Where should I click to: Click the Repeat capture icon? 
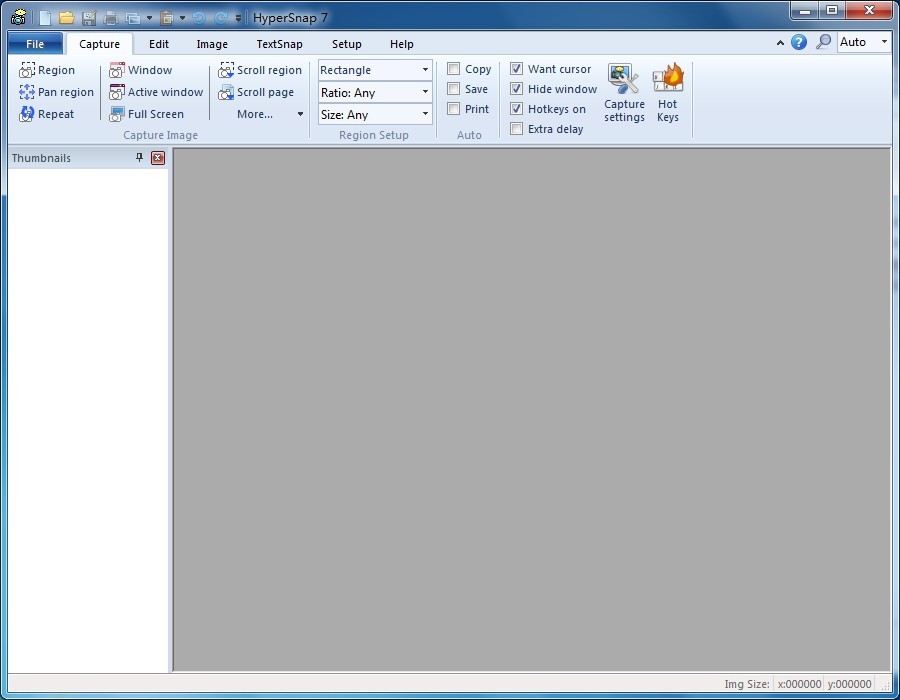(27, 114)
